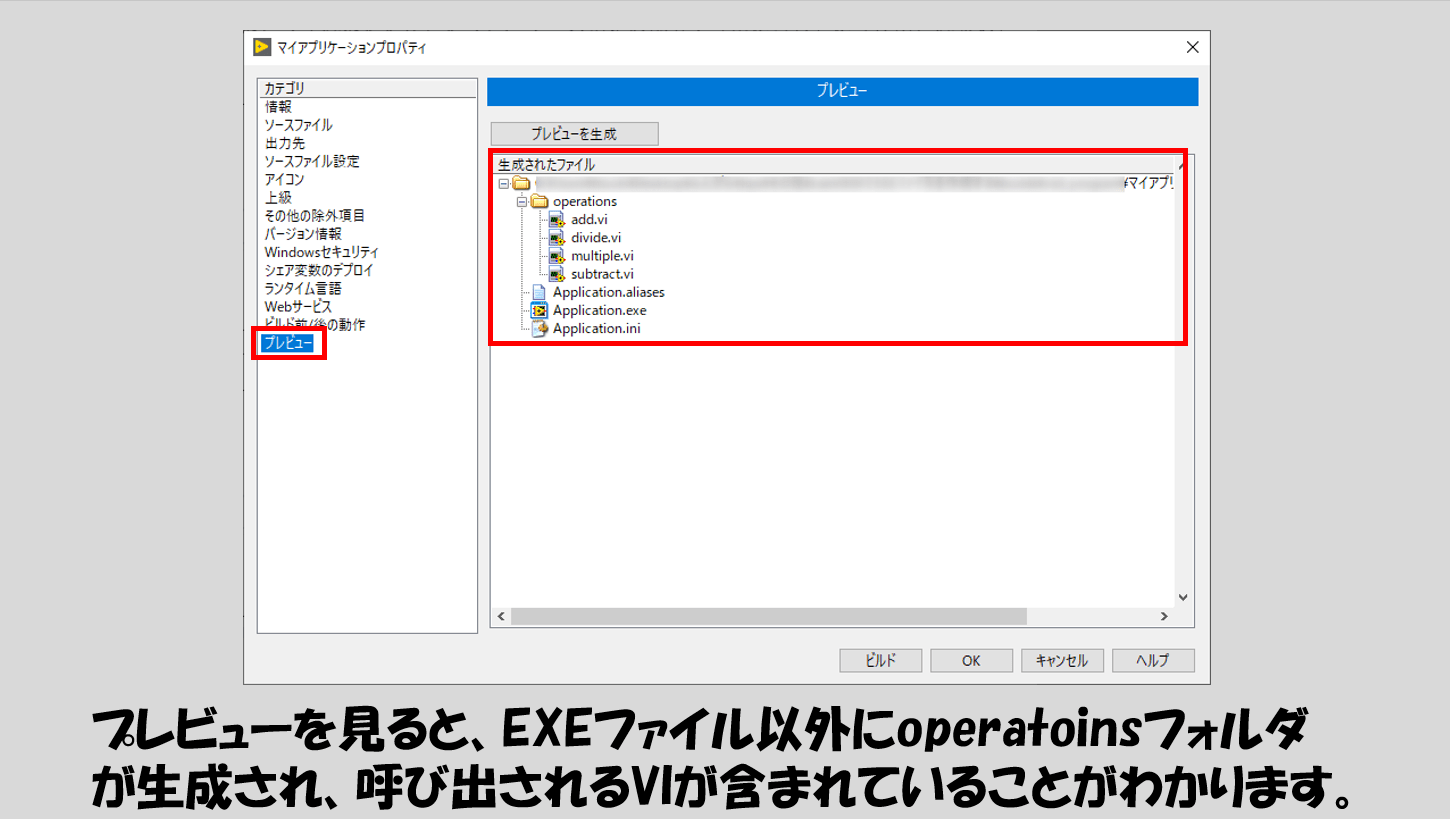Click the LabVIEW icon in the title bar
1450x819 pixels.
pos(262,46)
